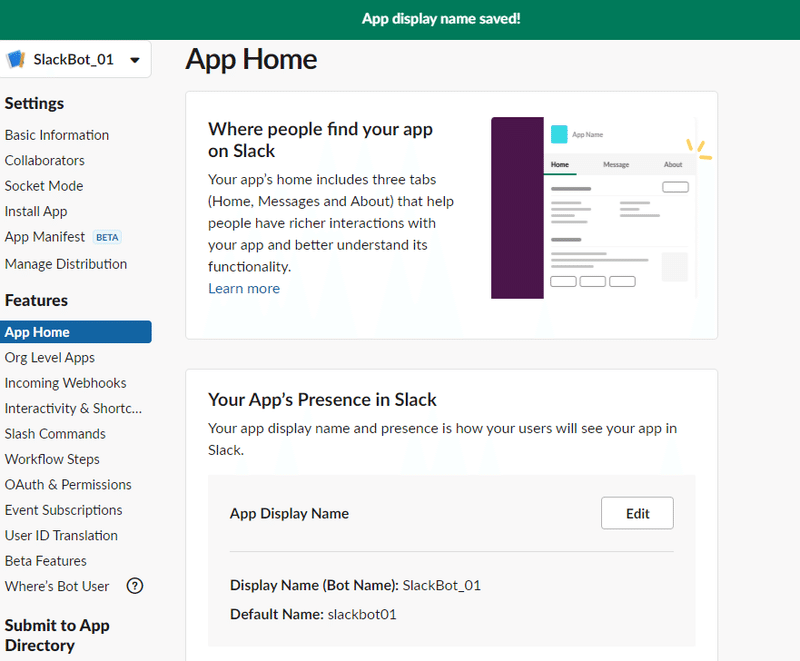Click the App display name saved banner
This screenshot has height=661, width=800.
(x=400, y=19)
